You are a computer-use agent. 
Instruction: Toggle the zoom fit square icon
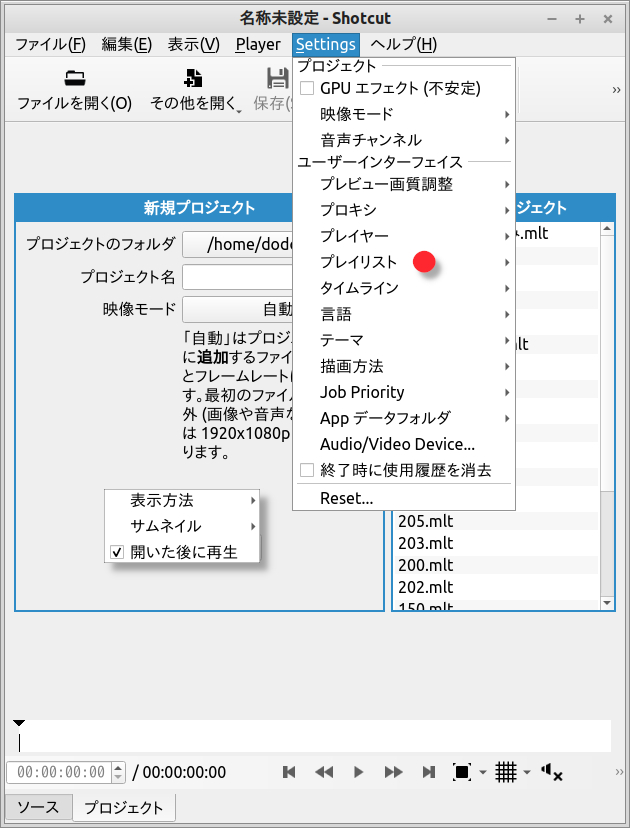tap(462, 772)
